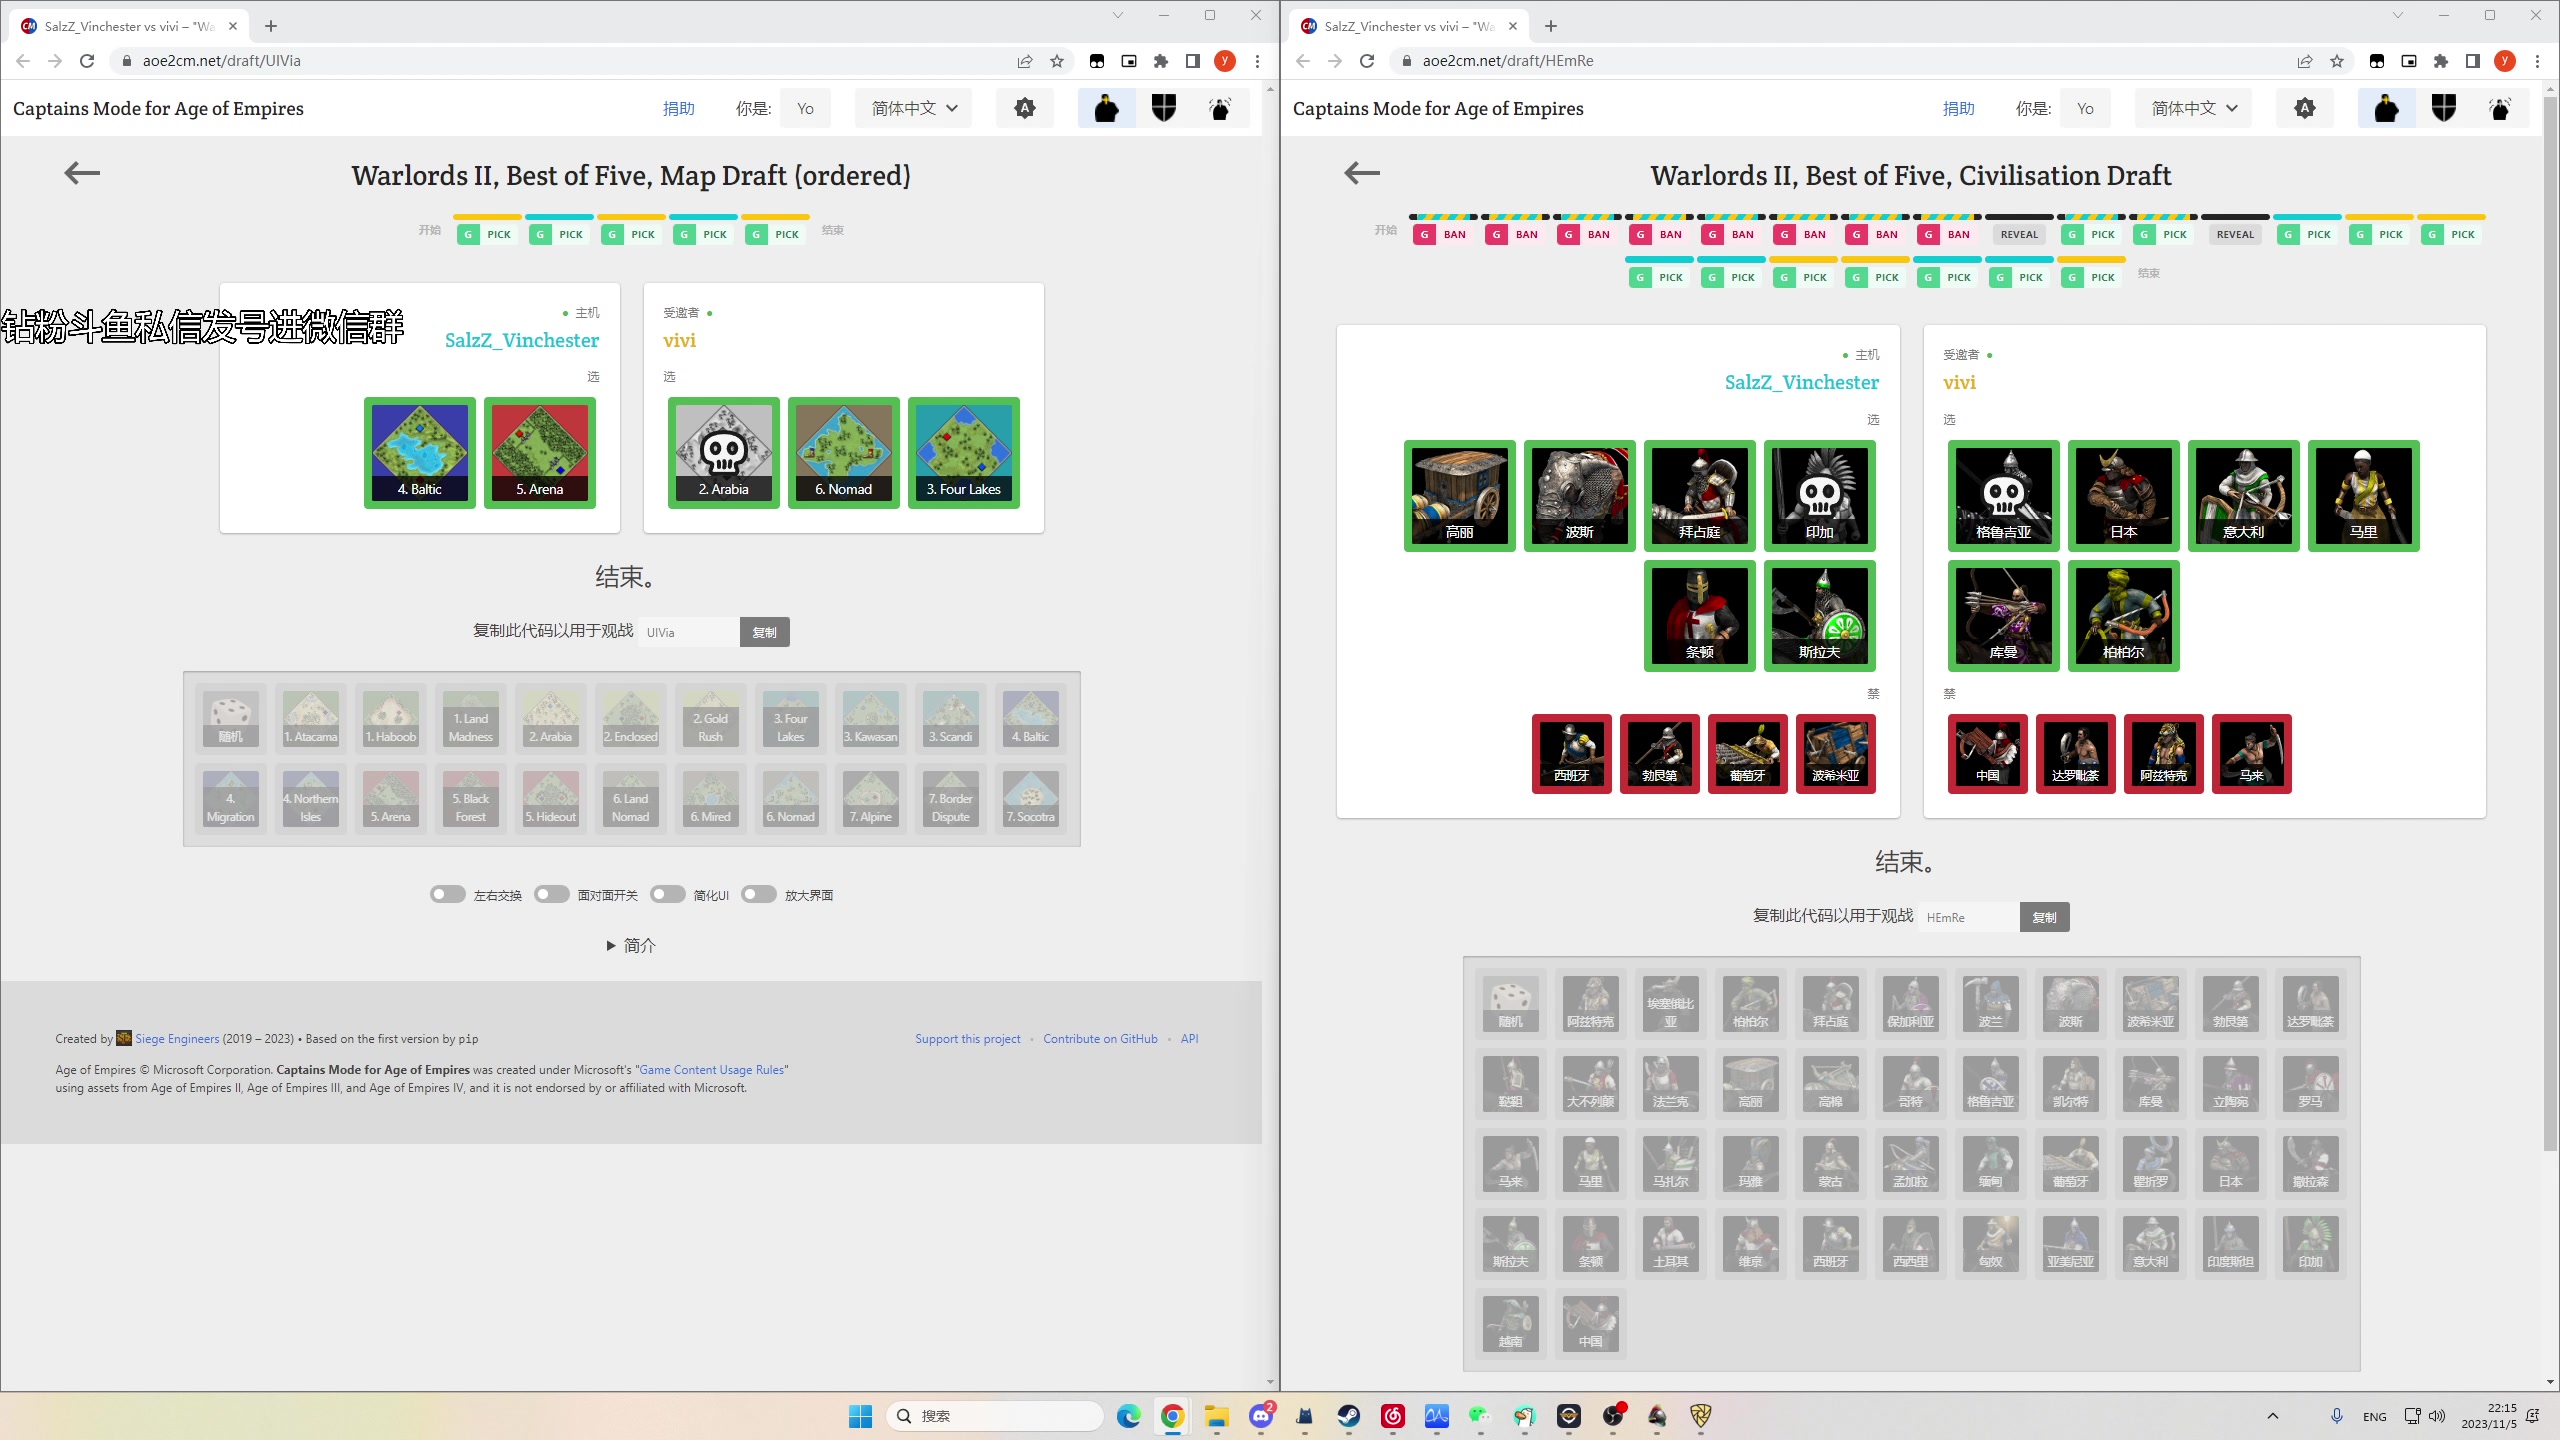Open the Contribute on GitHub link
2560x1440 pixels.
point(1100,1039)
